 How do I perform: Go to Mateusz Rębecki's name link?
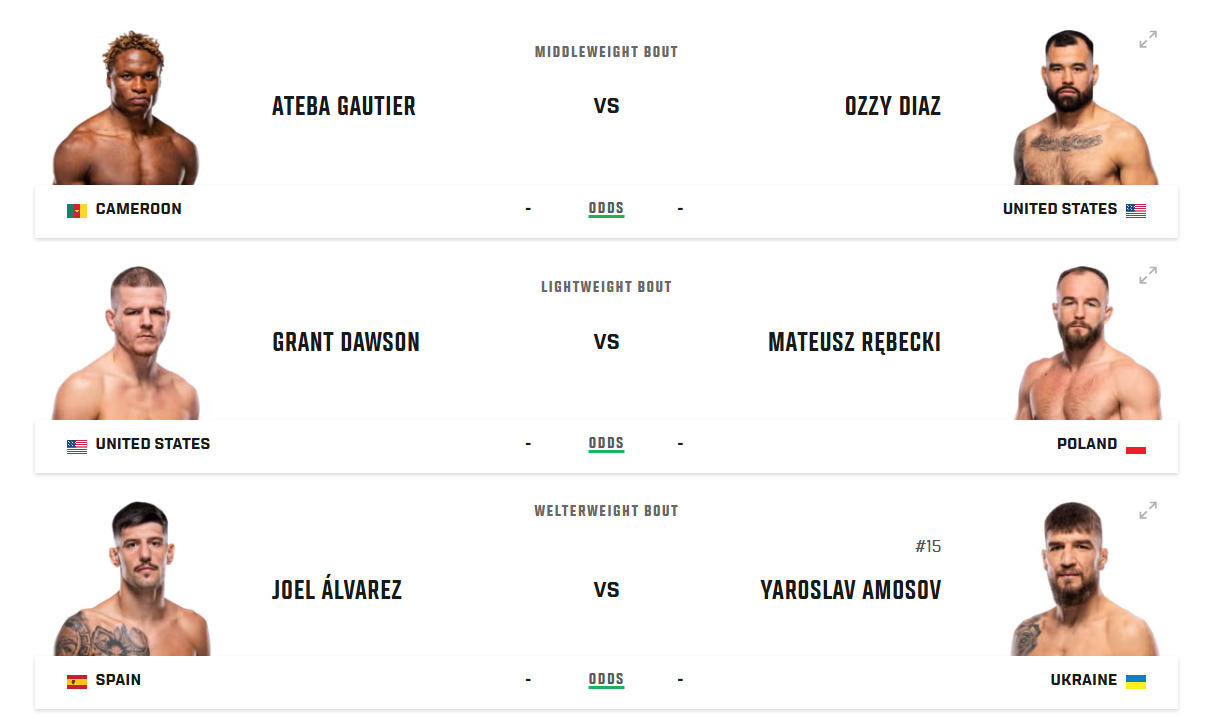[854, 342]
